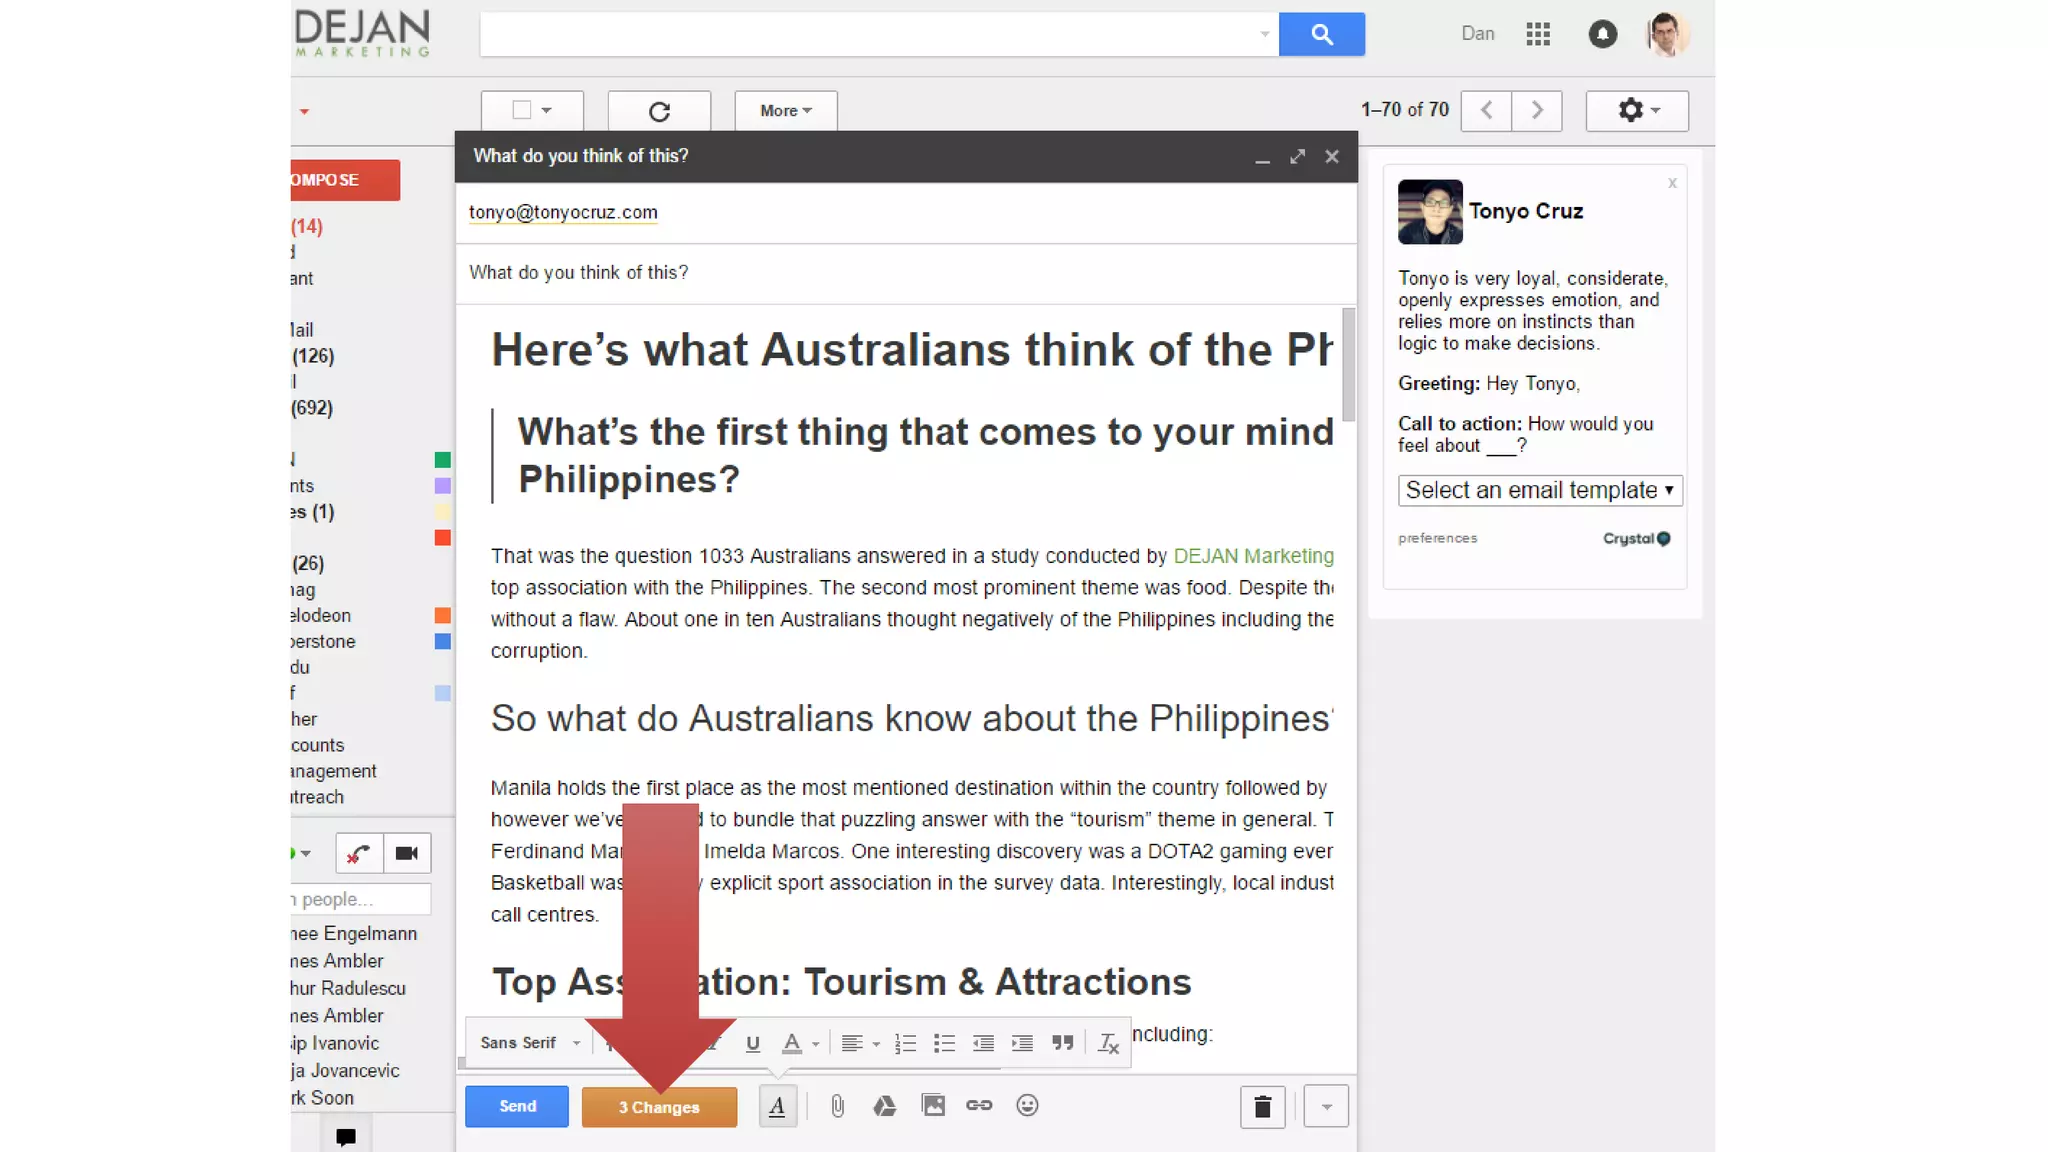2048x1152 pixels.
Task: Refresh the inbox
Action: coord(659,111)
